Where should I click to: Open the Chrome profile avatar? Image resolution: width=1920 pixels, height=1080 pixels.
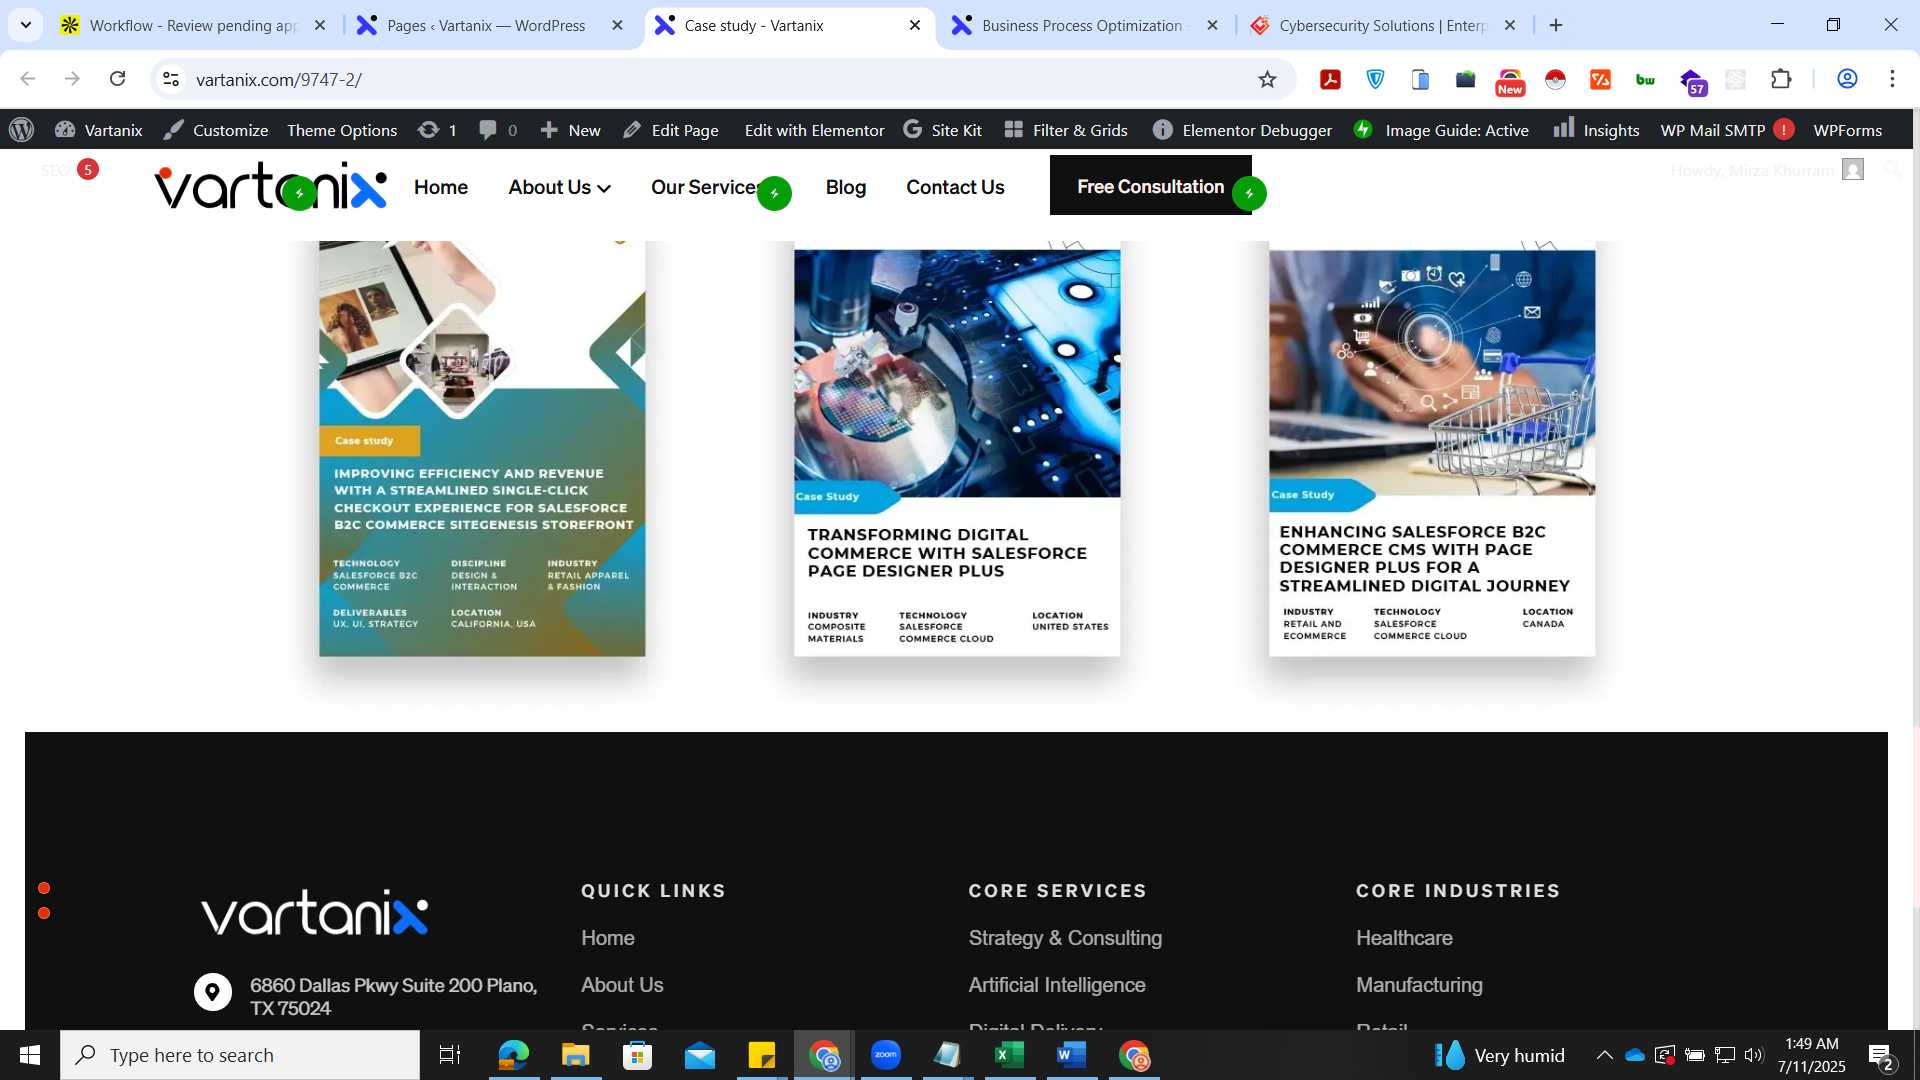click(x=1847, y=79)
